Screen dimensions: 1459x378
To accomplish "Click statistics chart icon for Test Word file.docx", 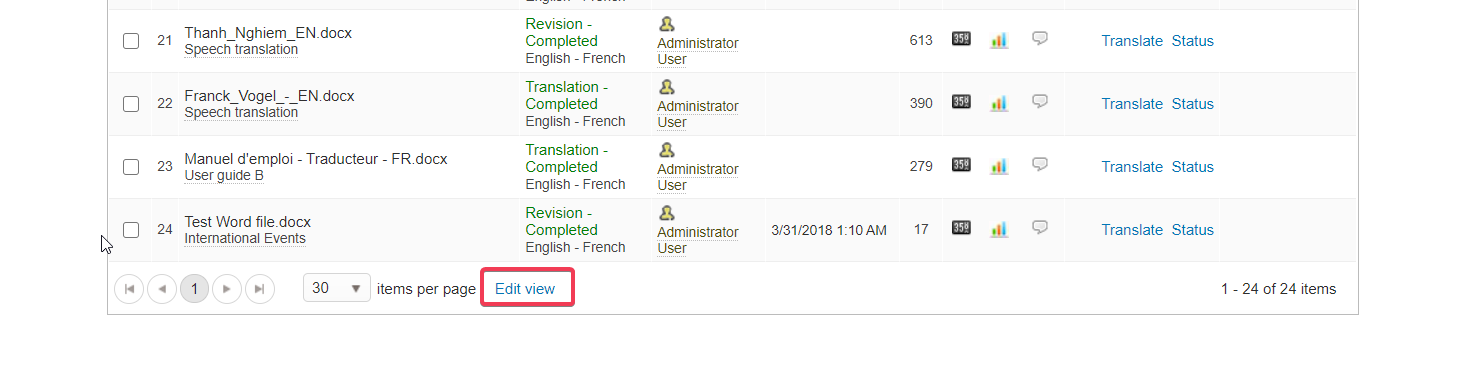I will point(999,229).
